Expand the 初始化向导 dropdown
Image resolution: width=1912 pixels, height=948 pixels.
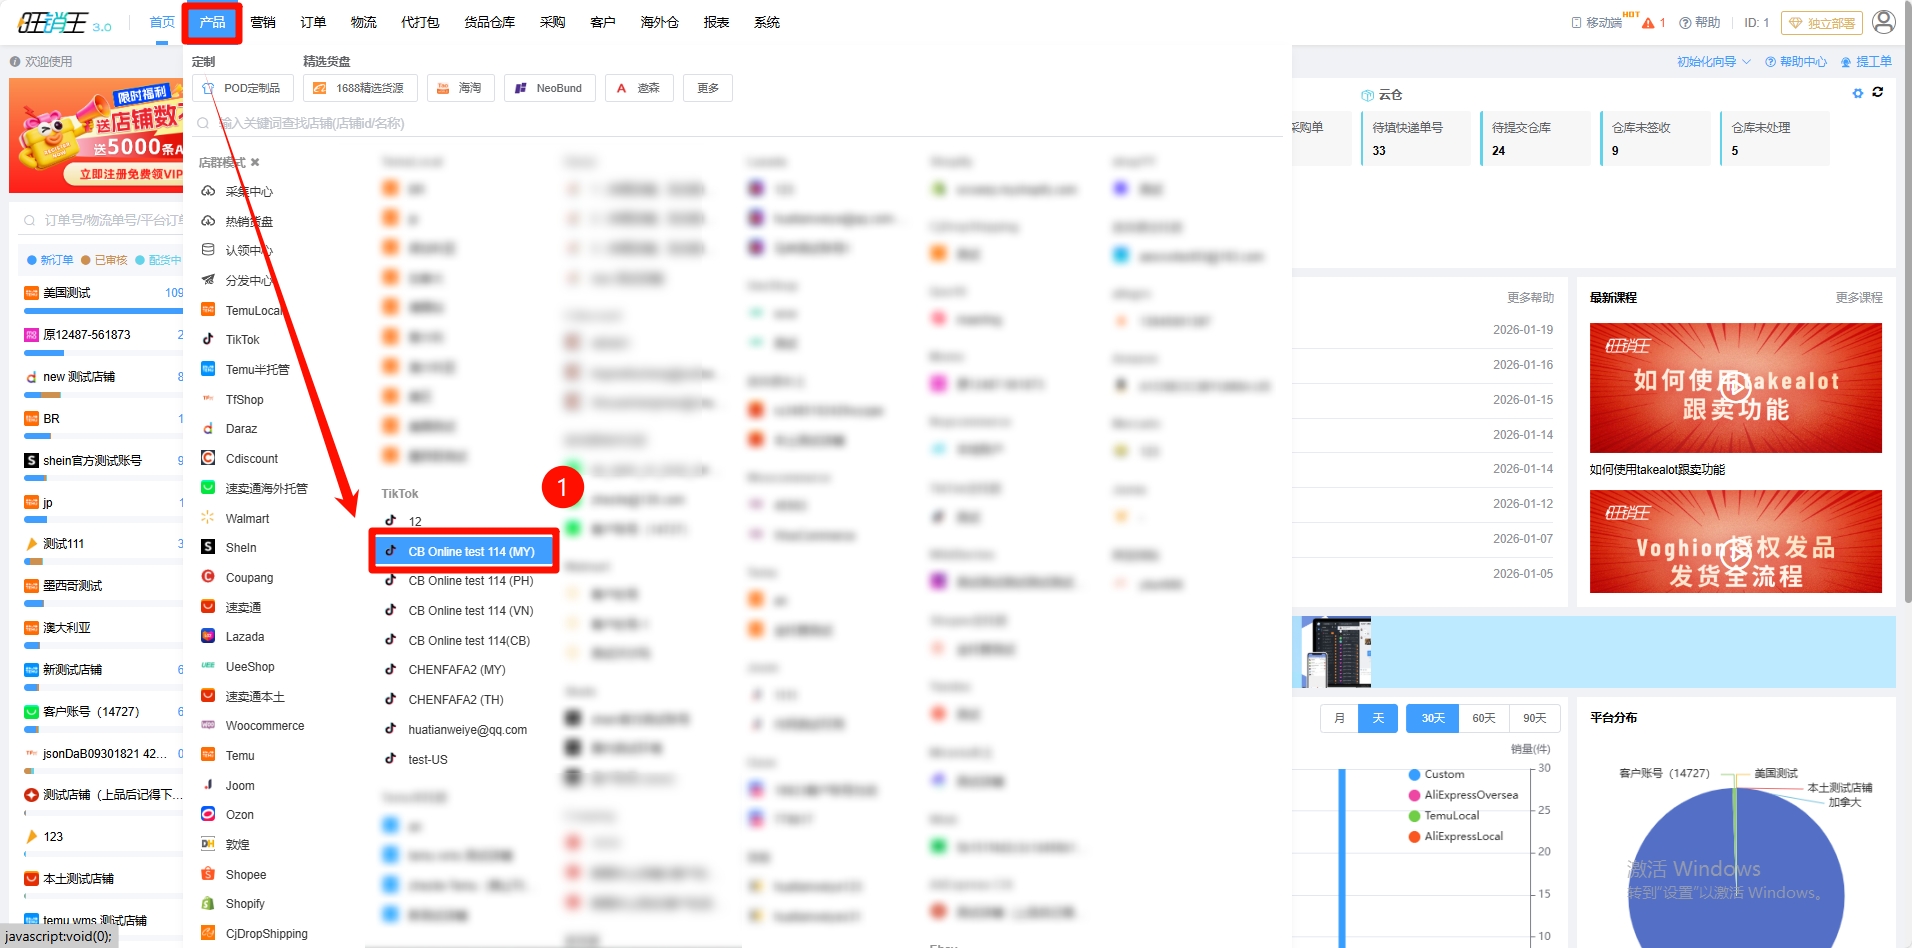pos(1713,62)
